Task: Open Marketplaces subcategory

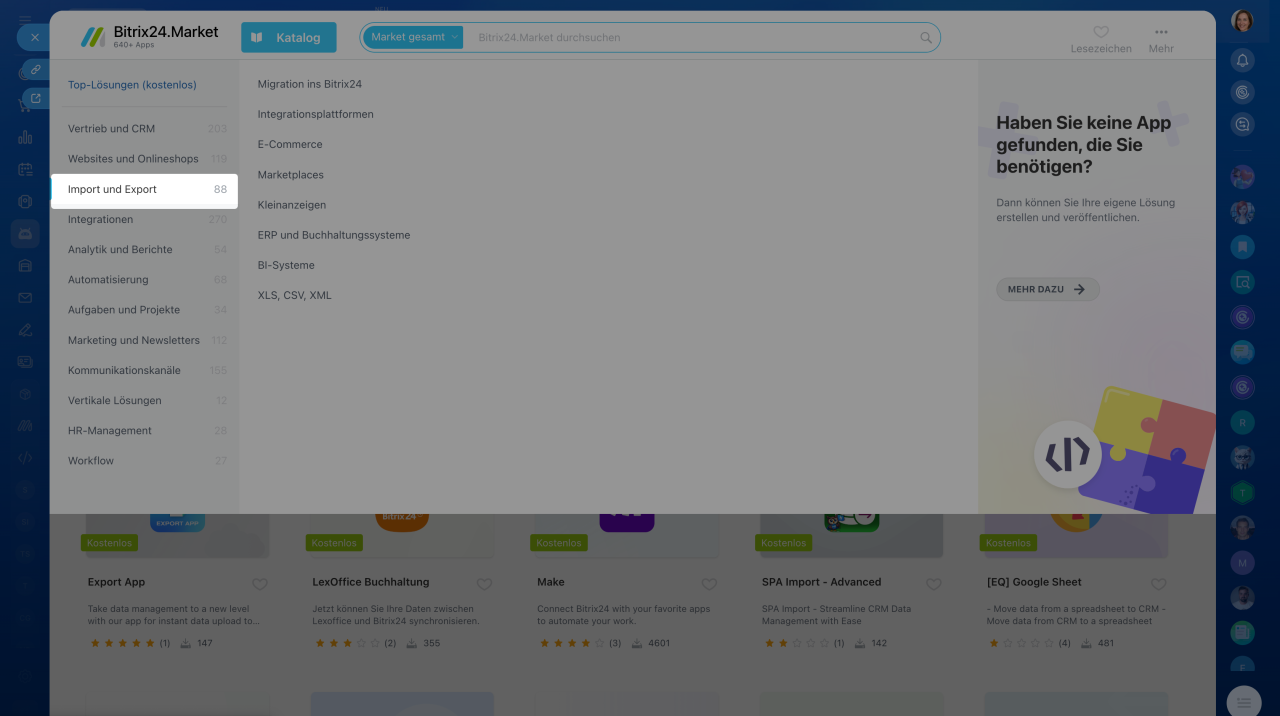Action: (x=291, y=174)
